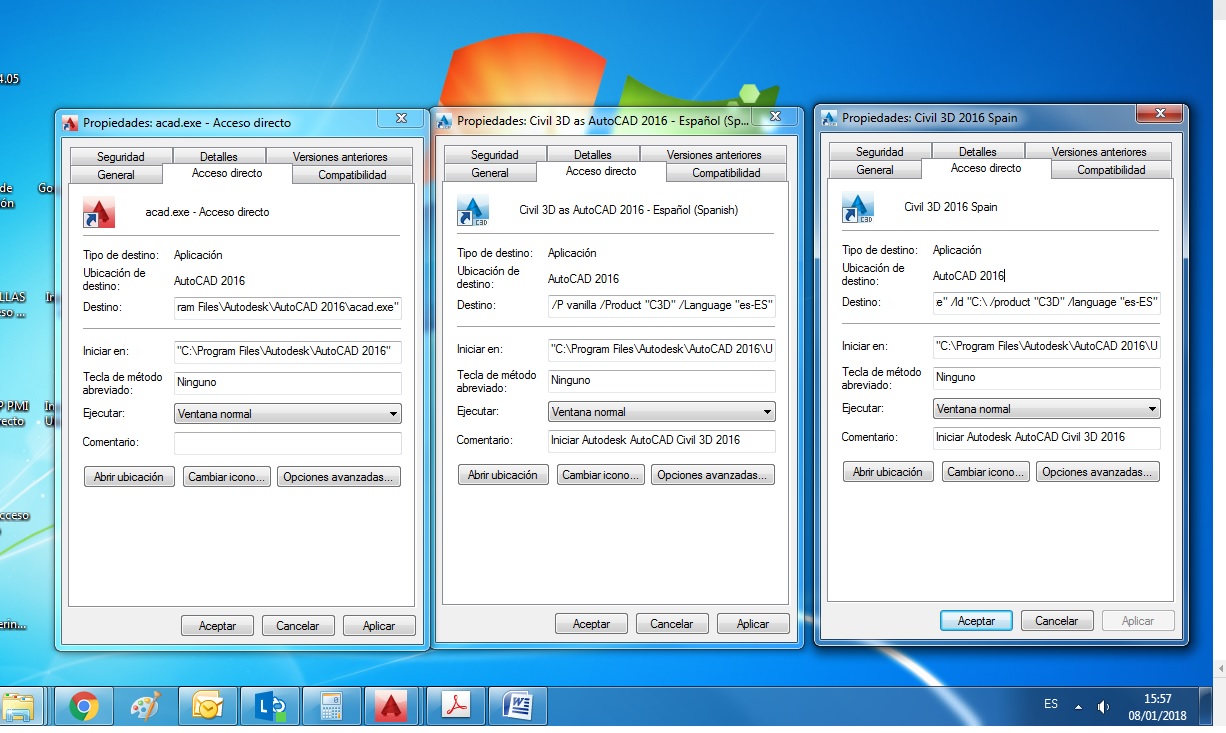Screen dimensions: 1226x733
Task: Click the acad.exe shortcut icon in the first dialog
Action: (99, 212)
